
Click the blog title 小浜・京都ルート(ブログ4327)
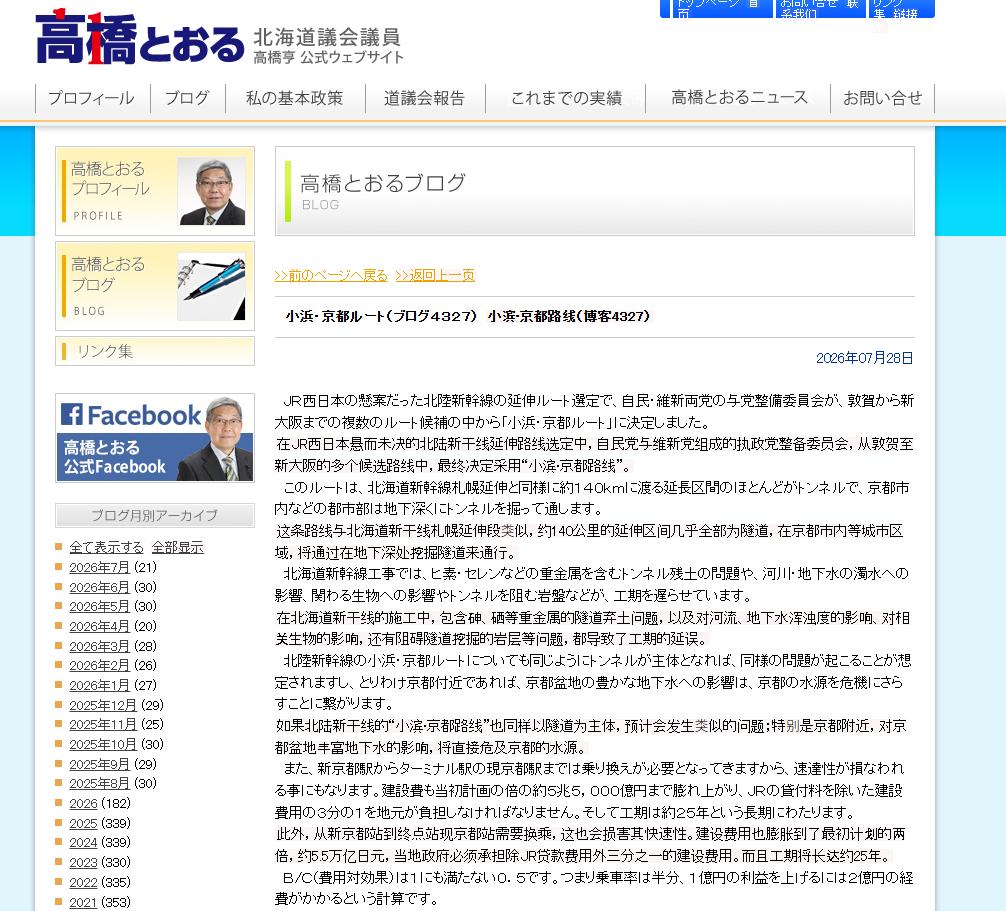pyautogui.click(x=382, y=316)
